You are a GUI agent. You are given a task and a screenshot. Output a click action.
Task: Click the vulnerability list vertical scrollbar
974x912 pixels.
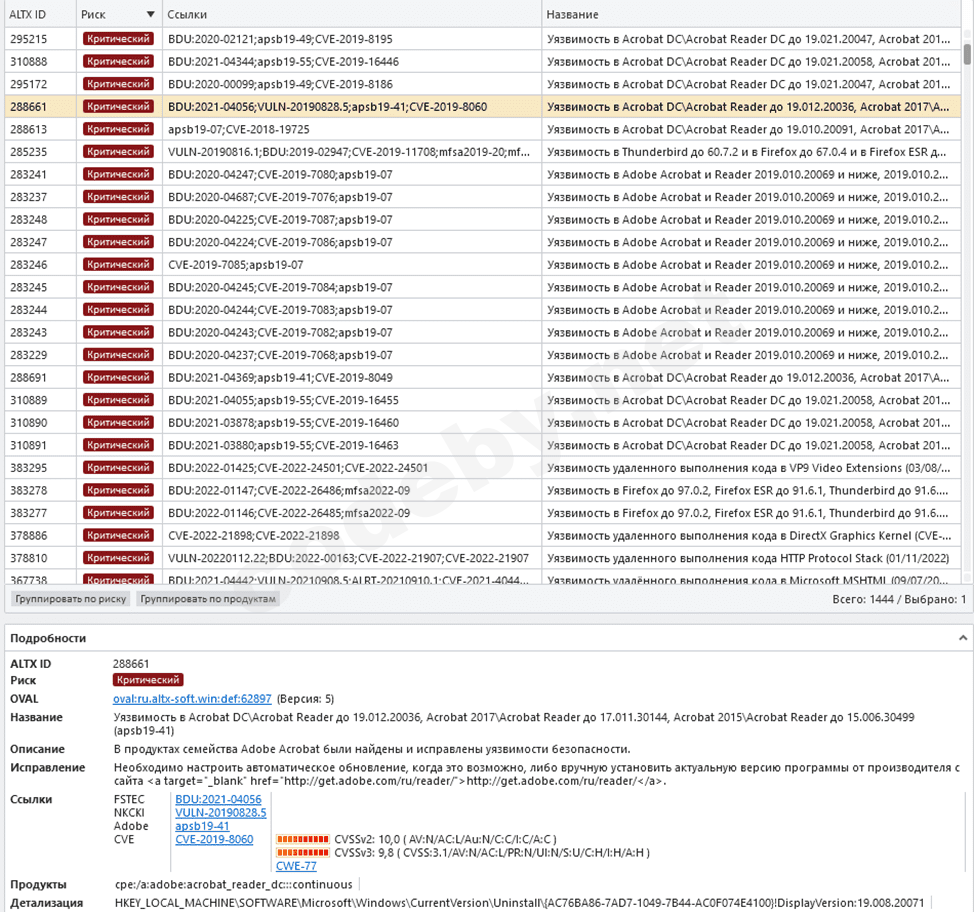point(967,54)
